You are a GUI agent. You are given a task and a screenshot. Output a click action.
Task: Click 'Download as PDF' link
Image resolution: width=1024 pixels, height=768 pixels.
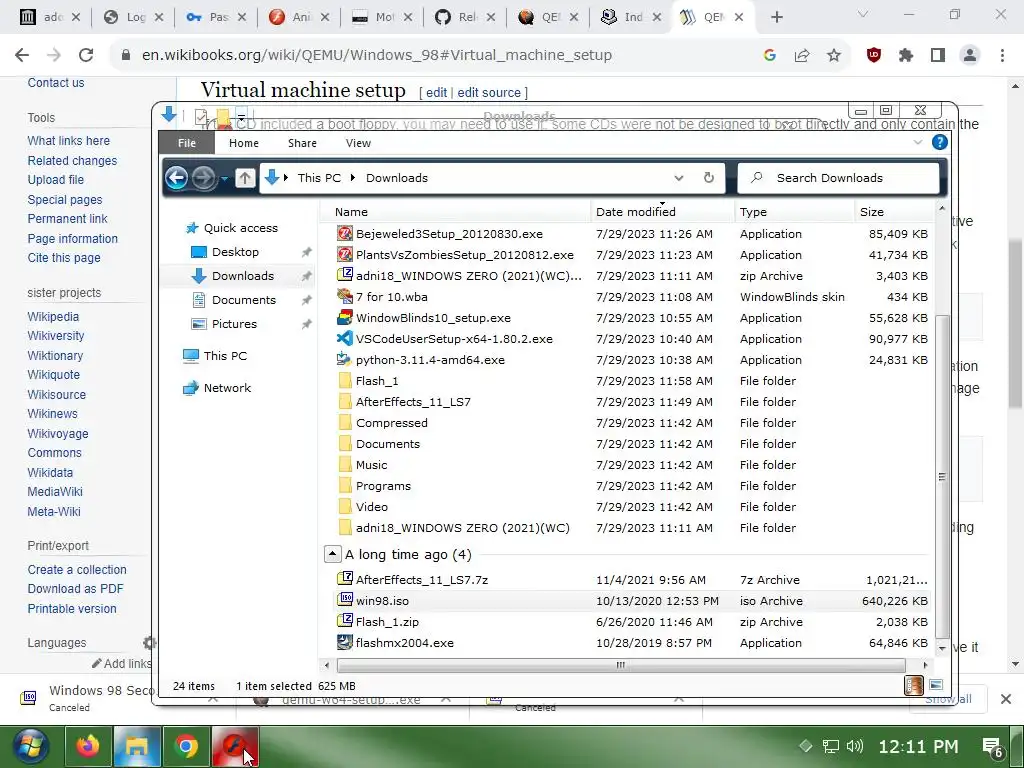75,589
